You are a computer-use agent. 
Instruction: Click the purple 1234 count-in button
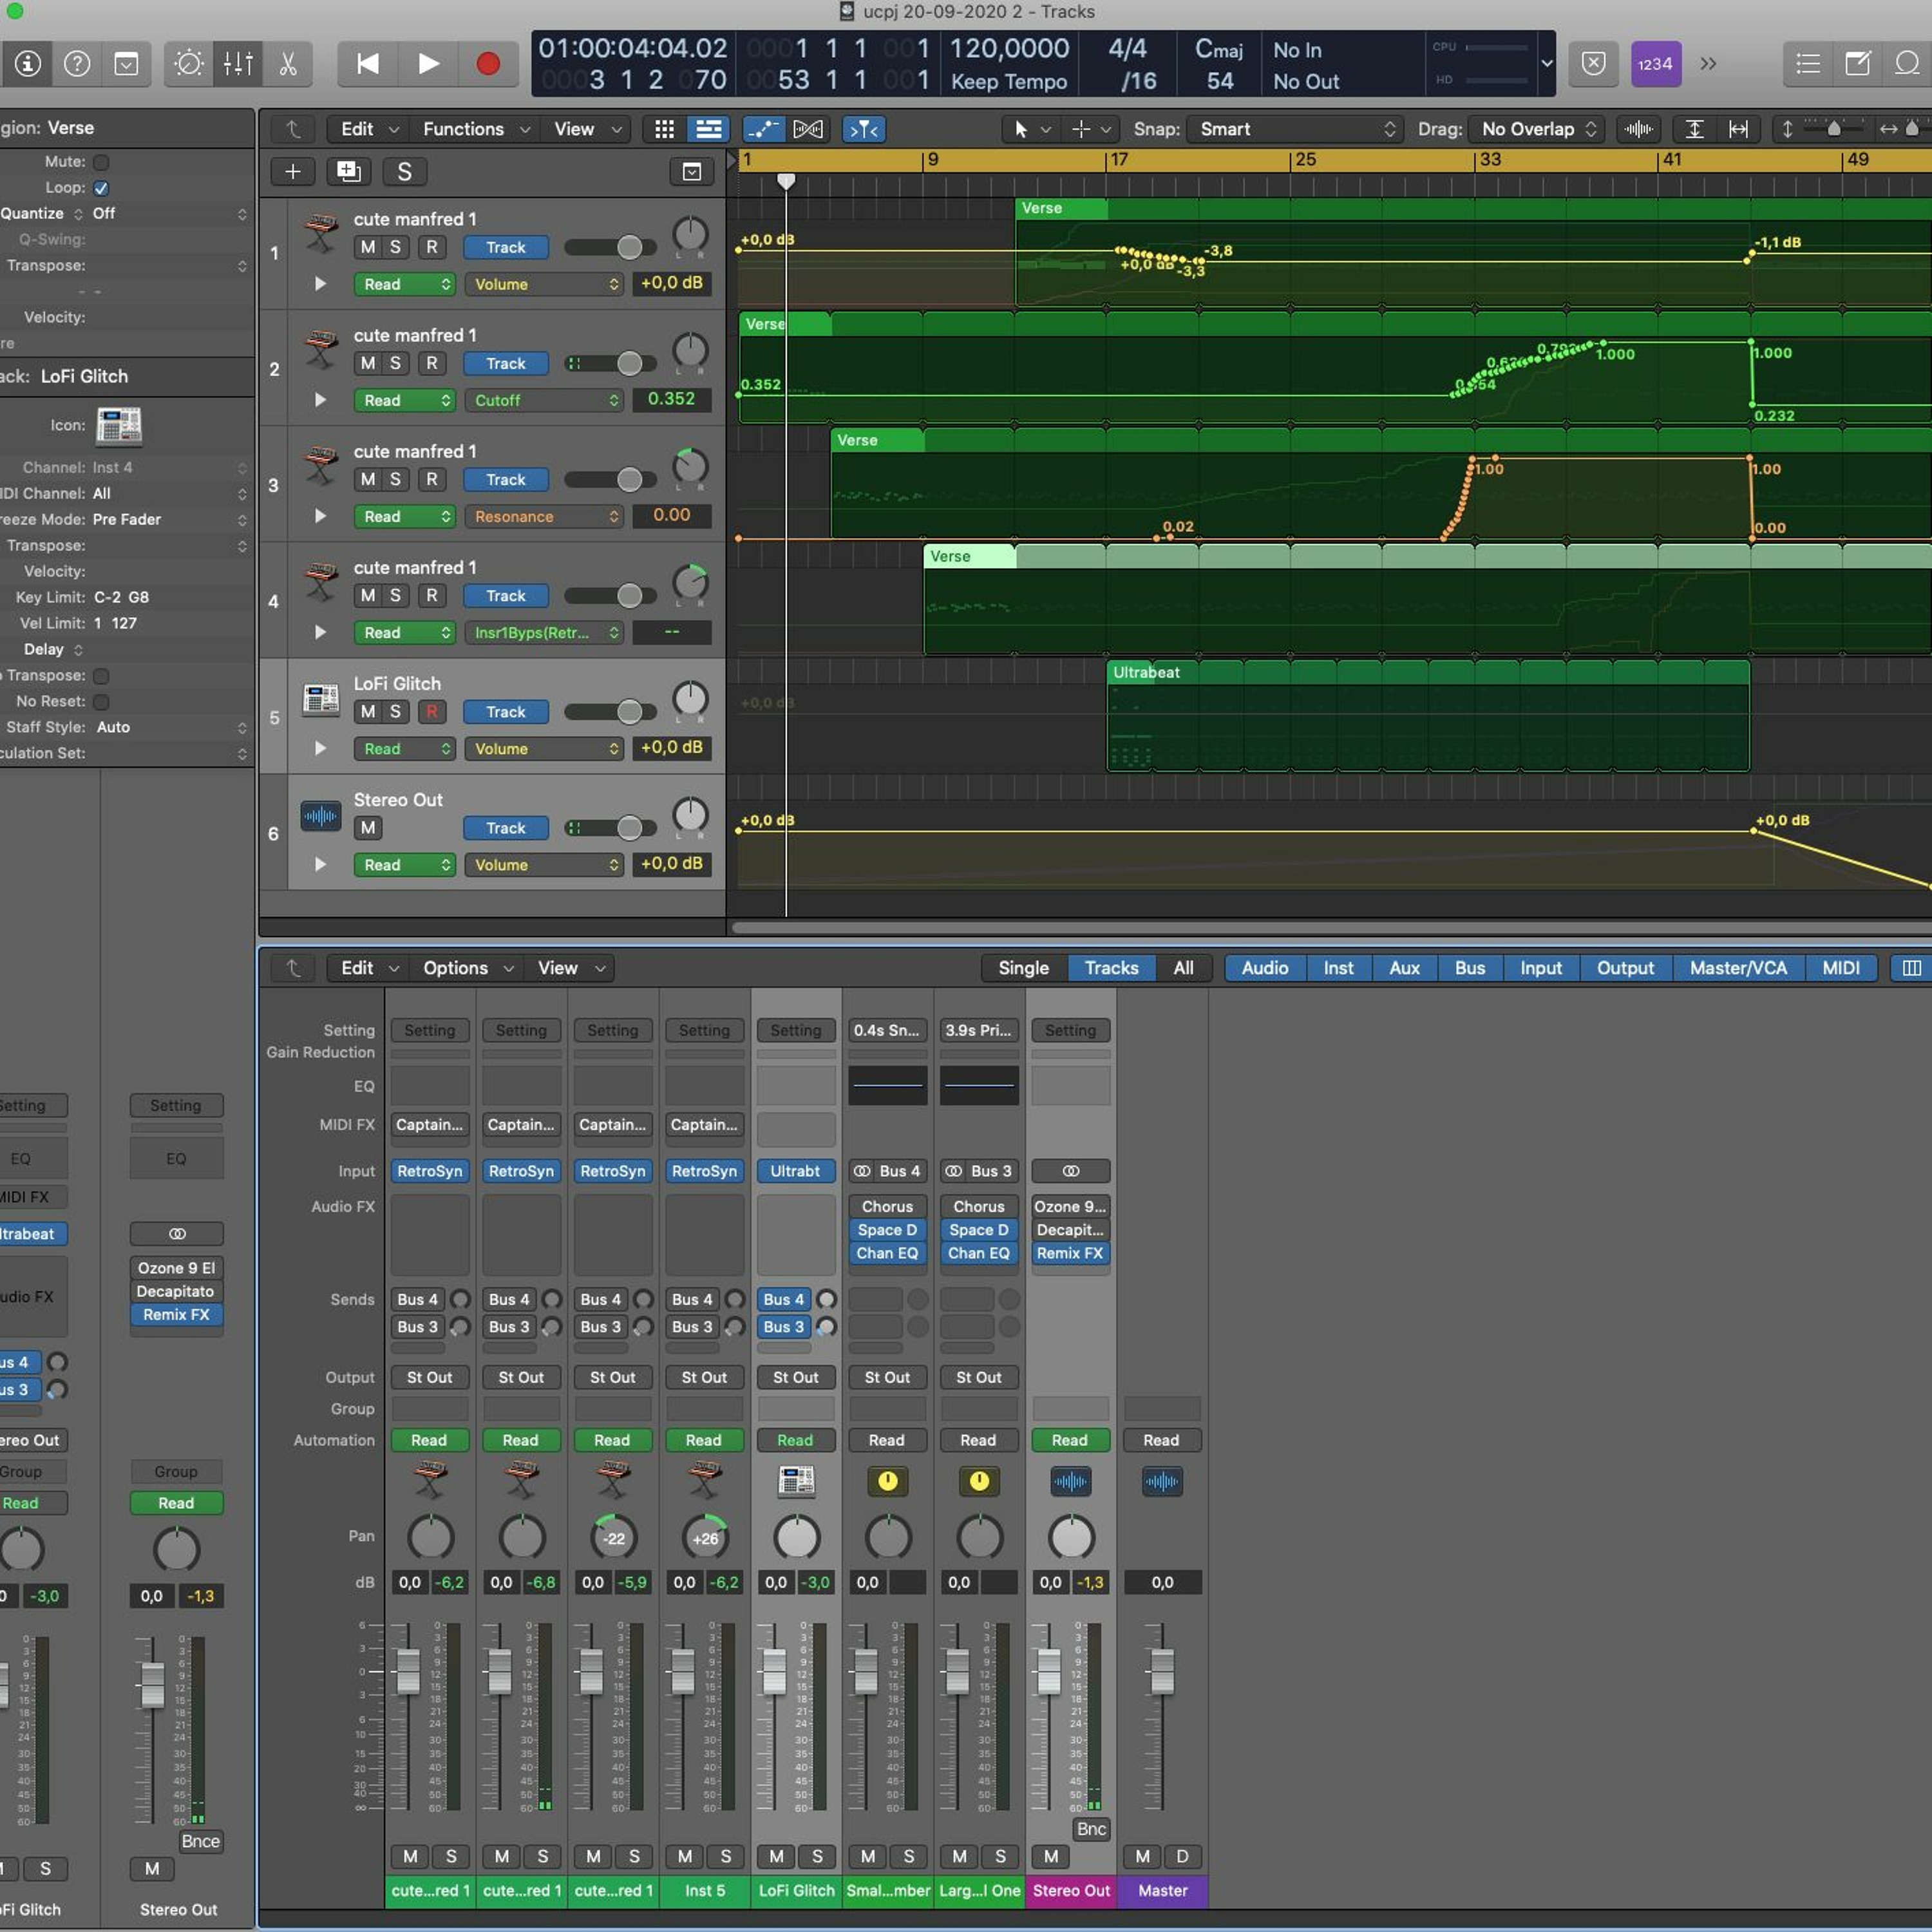1655,64
